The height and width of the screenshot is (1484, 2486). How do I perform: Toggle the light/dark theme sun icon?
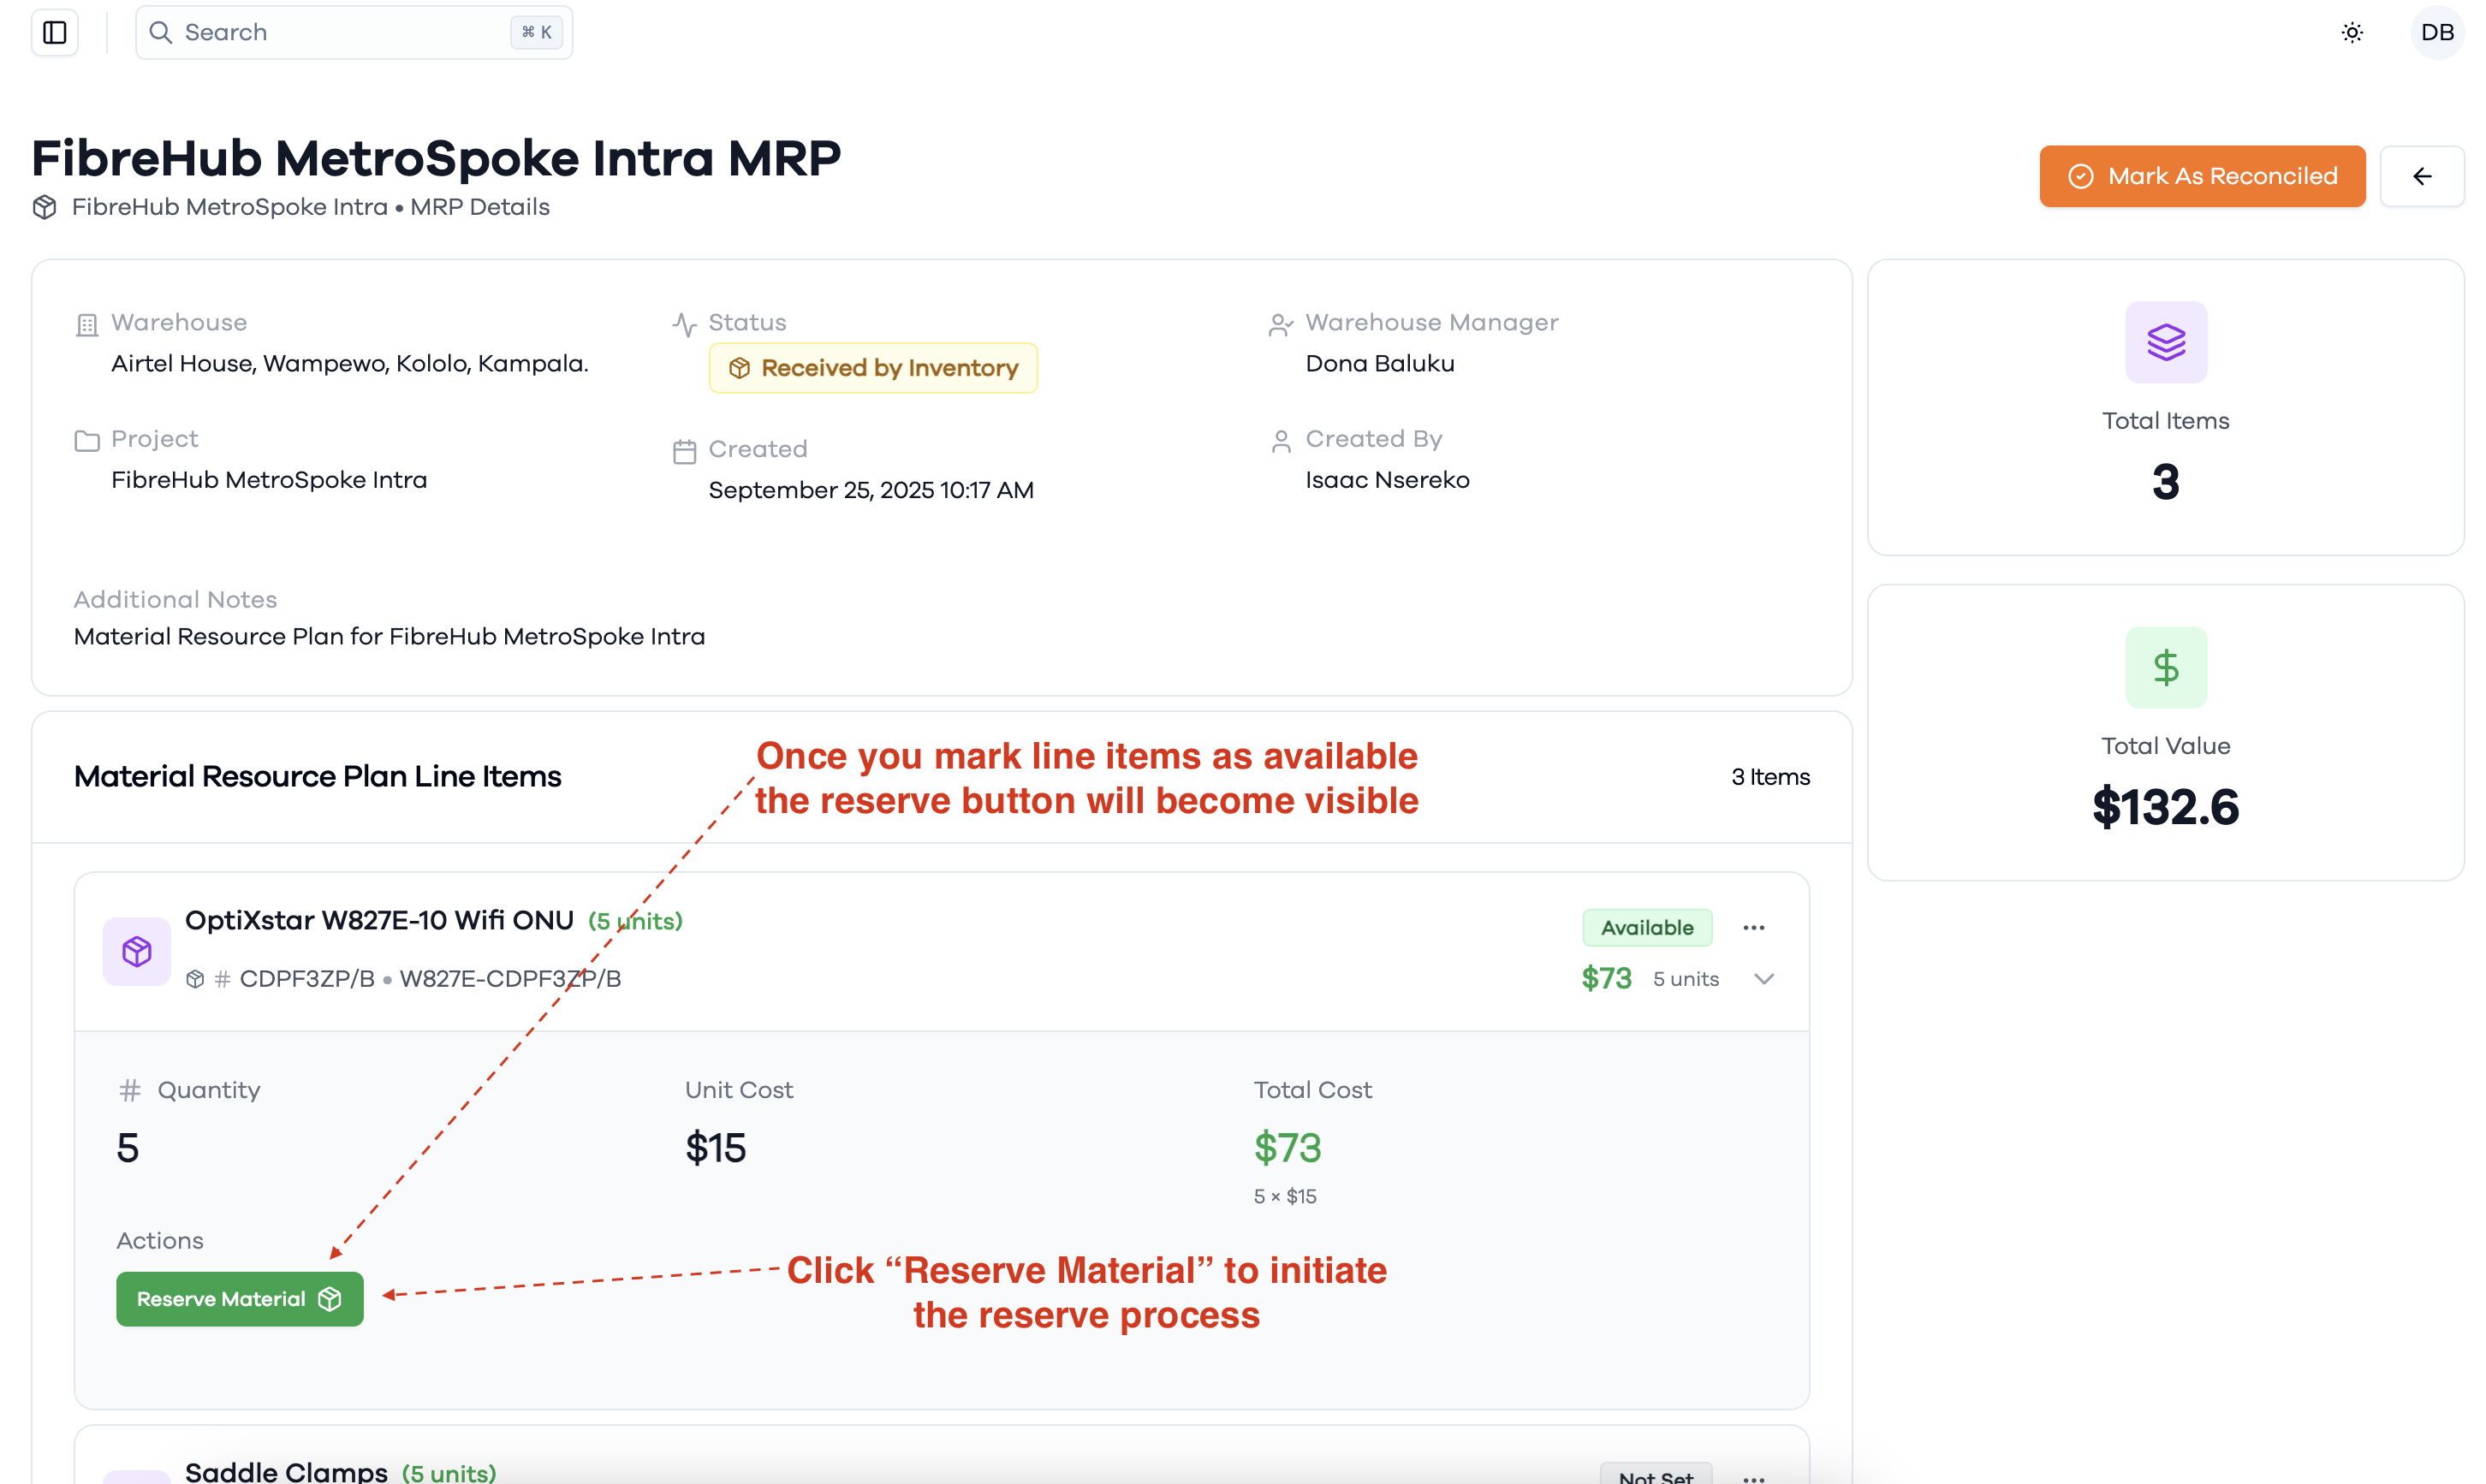(2352, 32)
